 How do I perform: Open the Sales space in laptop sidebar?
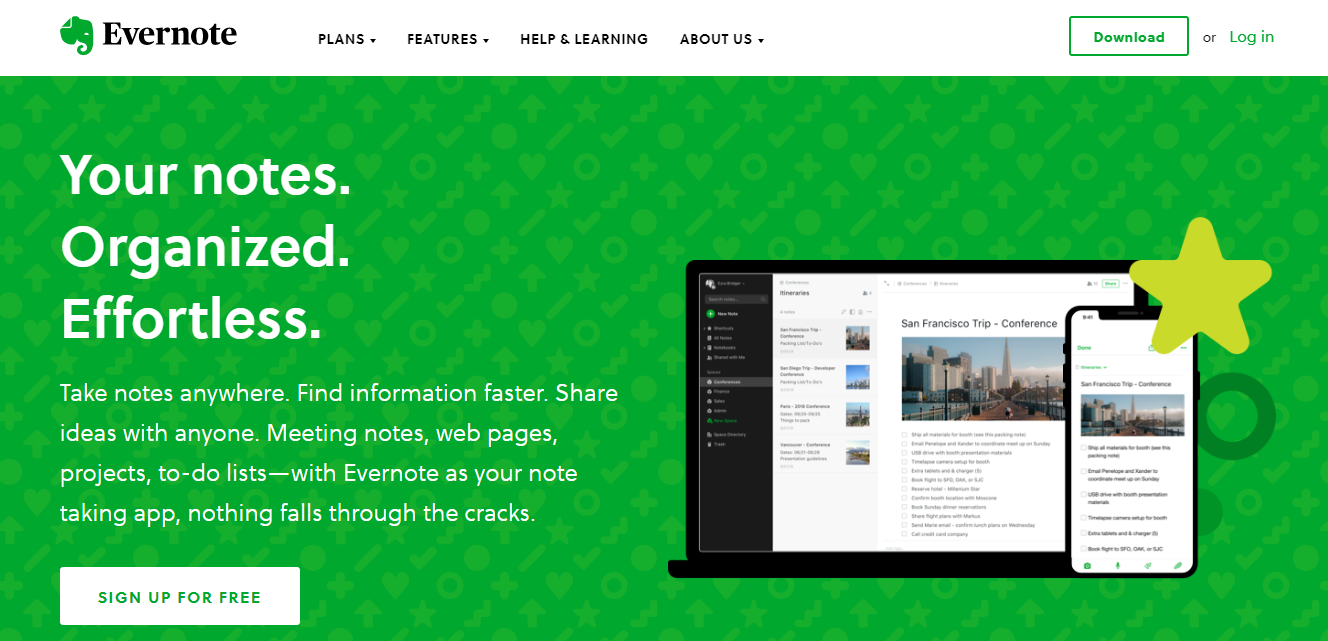coord(717,401)
